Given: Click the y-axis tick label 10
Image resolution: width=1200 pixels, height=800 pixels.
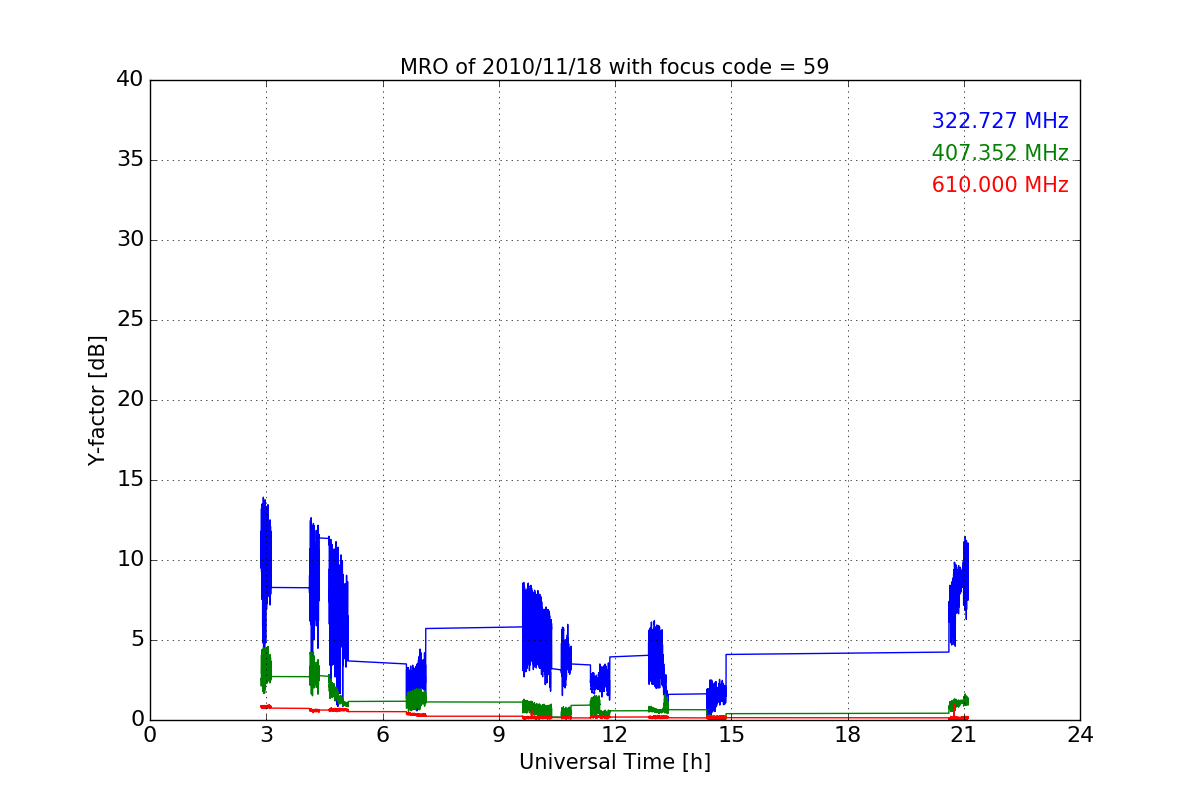Looking at the screenshot, I should pos(130,560).
